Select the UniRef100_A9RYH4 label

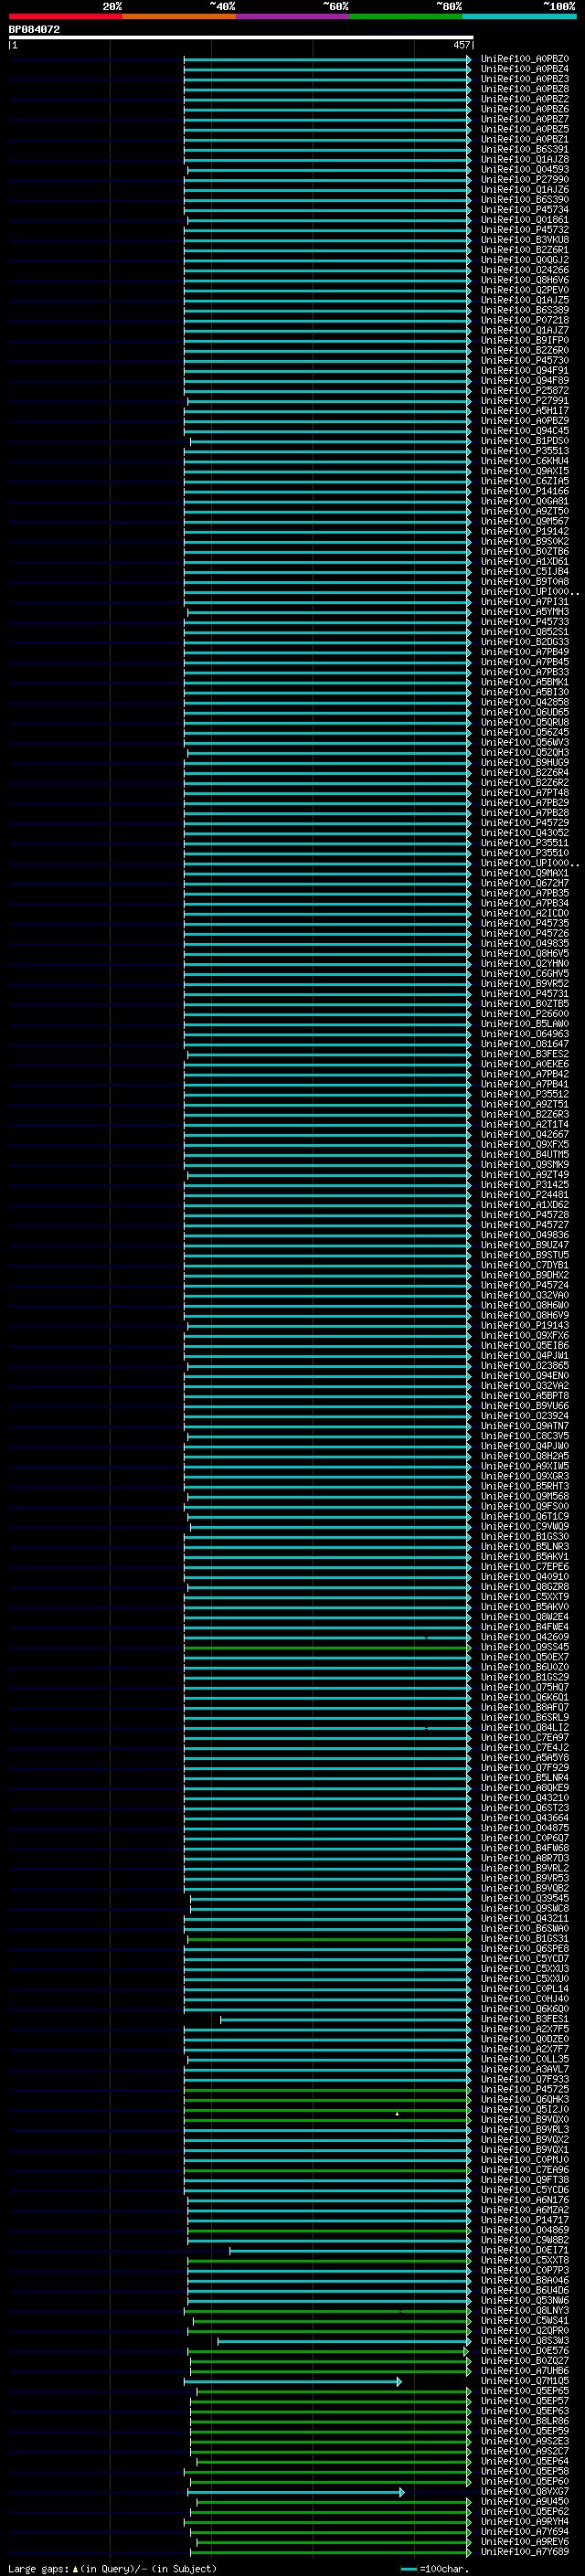(525, 2521)
